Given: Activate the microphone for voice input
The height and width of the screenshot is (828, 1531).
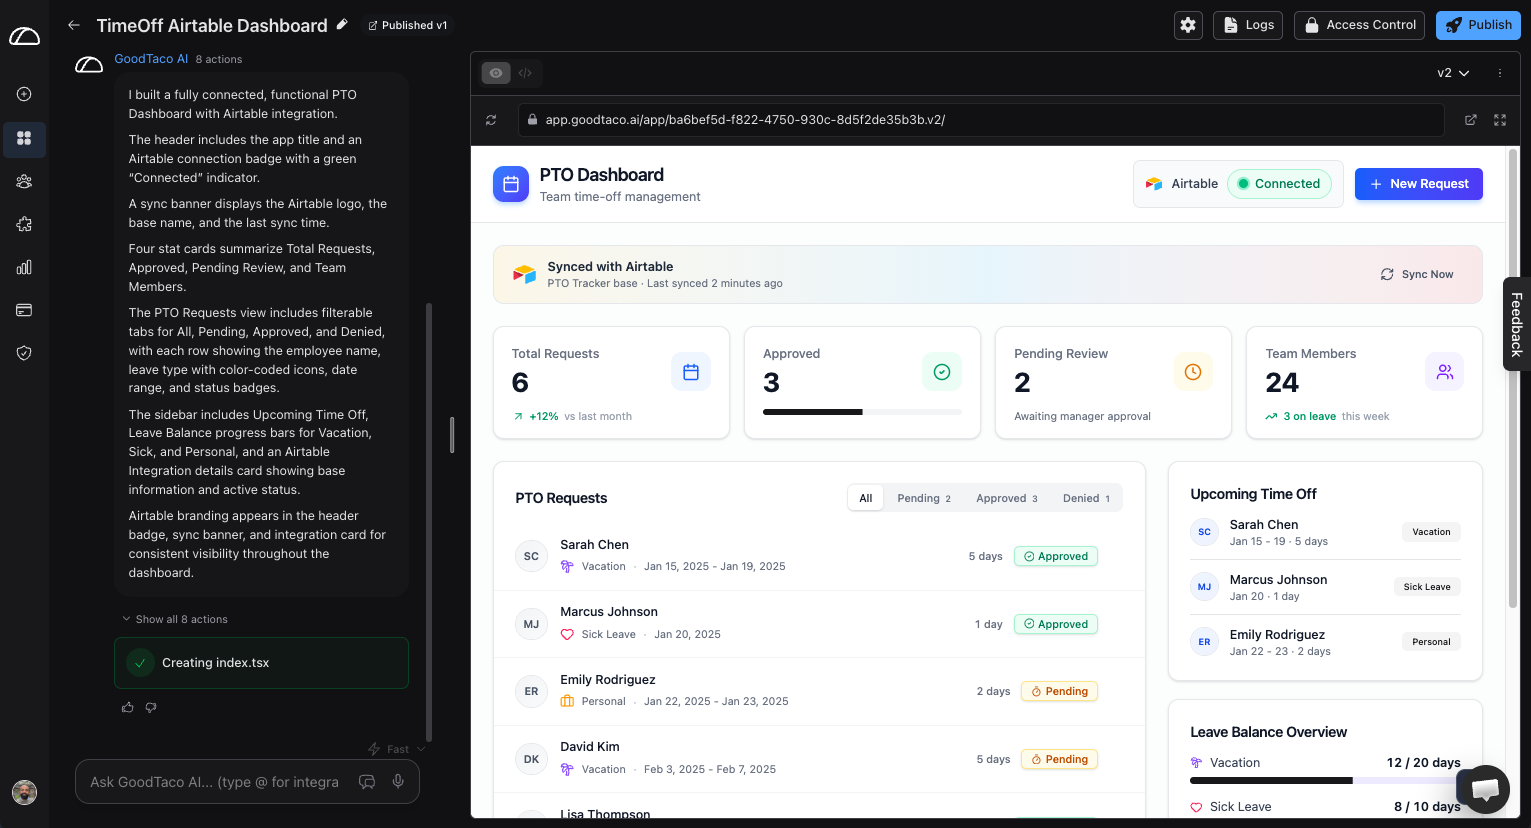Looking at the screenshot, I should 398,782.
